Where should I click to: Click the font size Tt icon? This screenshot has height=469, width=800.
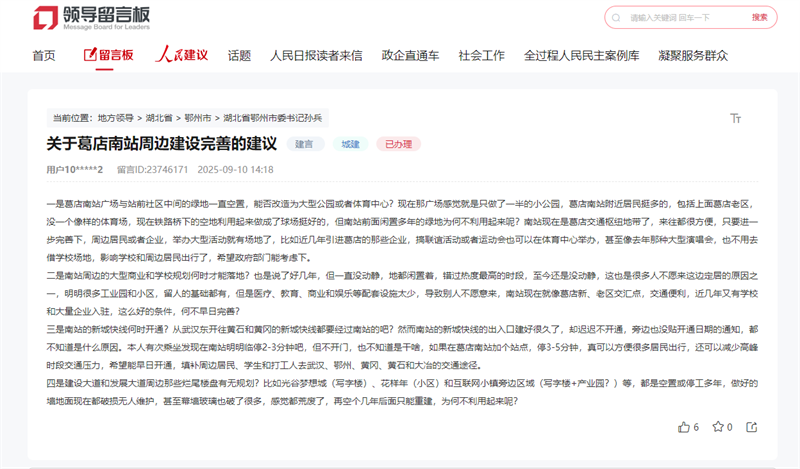point(735,118)
